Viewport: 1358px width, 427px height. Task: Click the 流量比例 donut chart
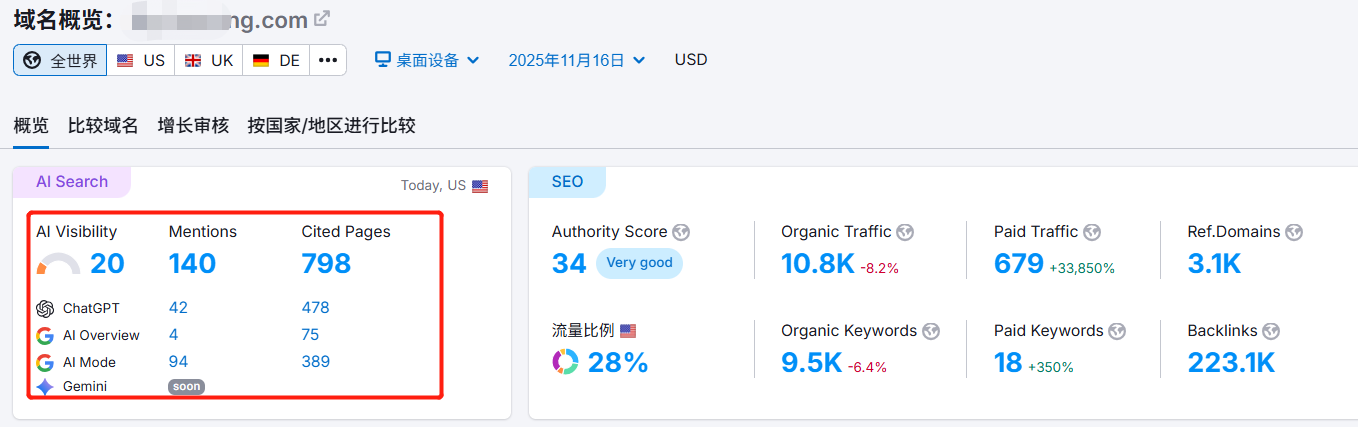(565, 362)
